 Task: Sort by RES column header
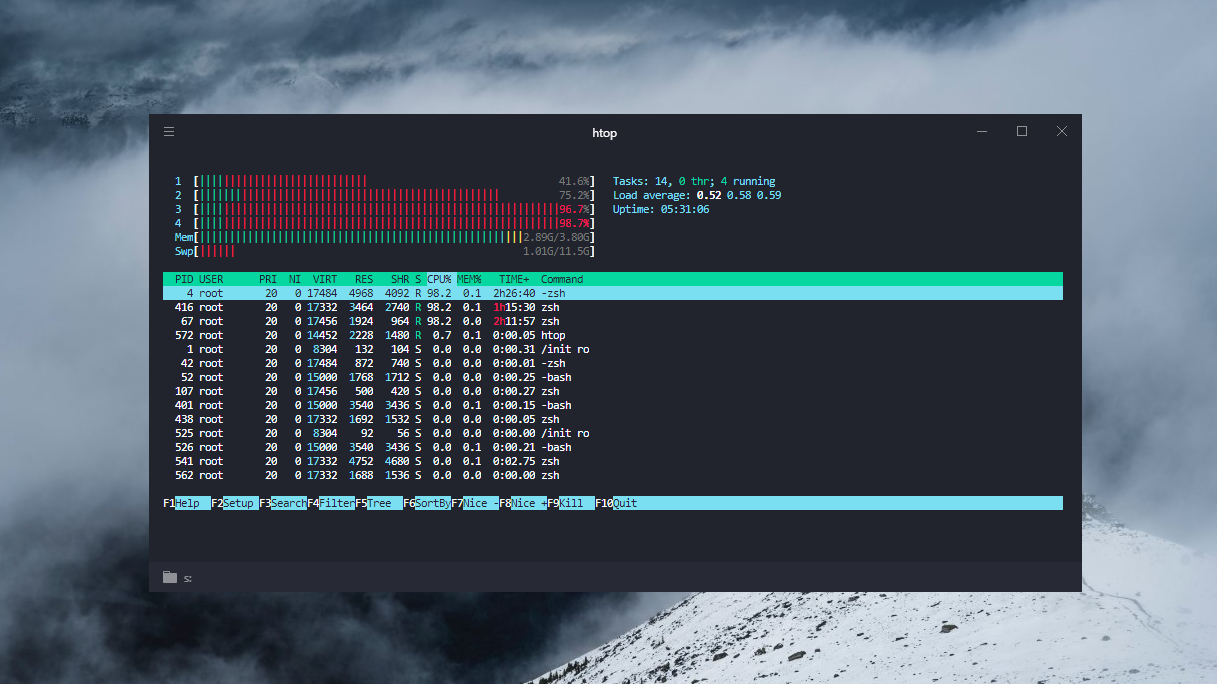(364, 279)
